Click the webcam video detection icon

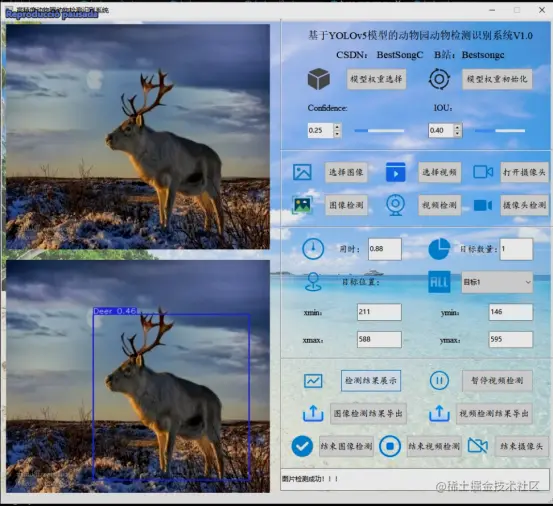coord(395,205)
